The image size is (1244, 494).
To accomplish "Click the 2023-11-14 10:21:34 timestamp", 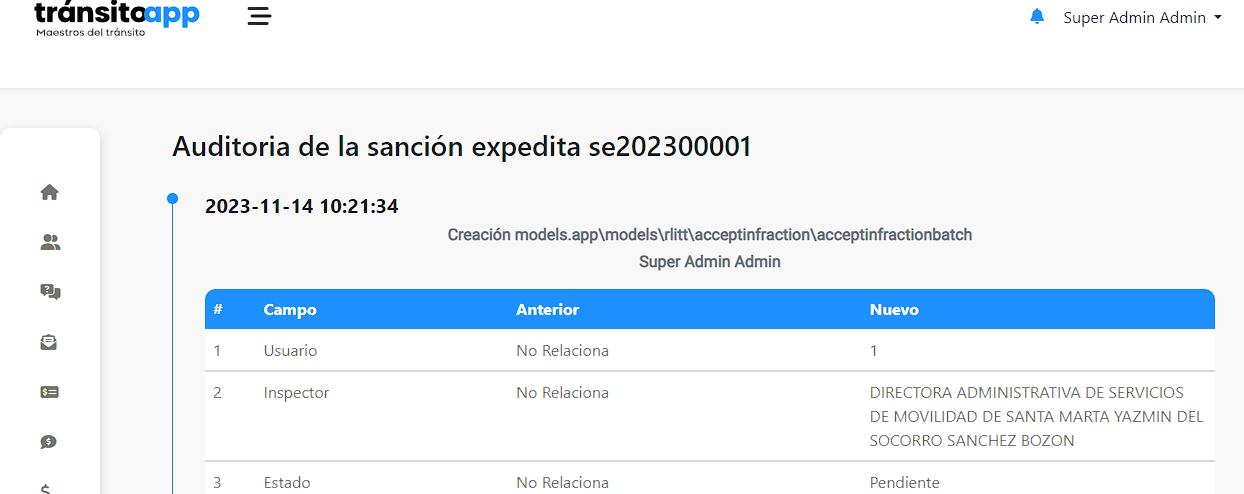I will [x=302, y=207].
